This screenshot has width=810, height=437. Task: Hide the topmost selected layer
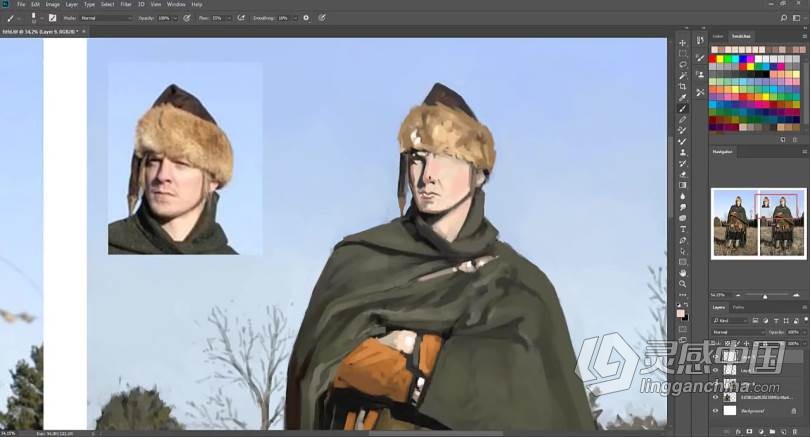pyautogui.click(x=715, y=356)
